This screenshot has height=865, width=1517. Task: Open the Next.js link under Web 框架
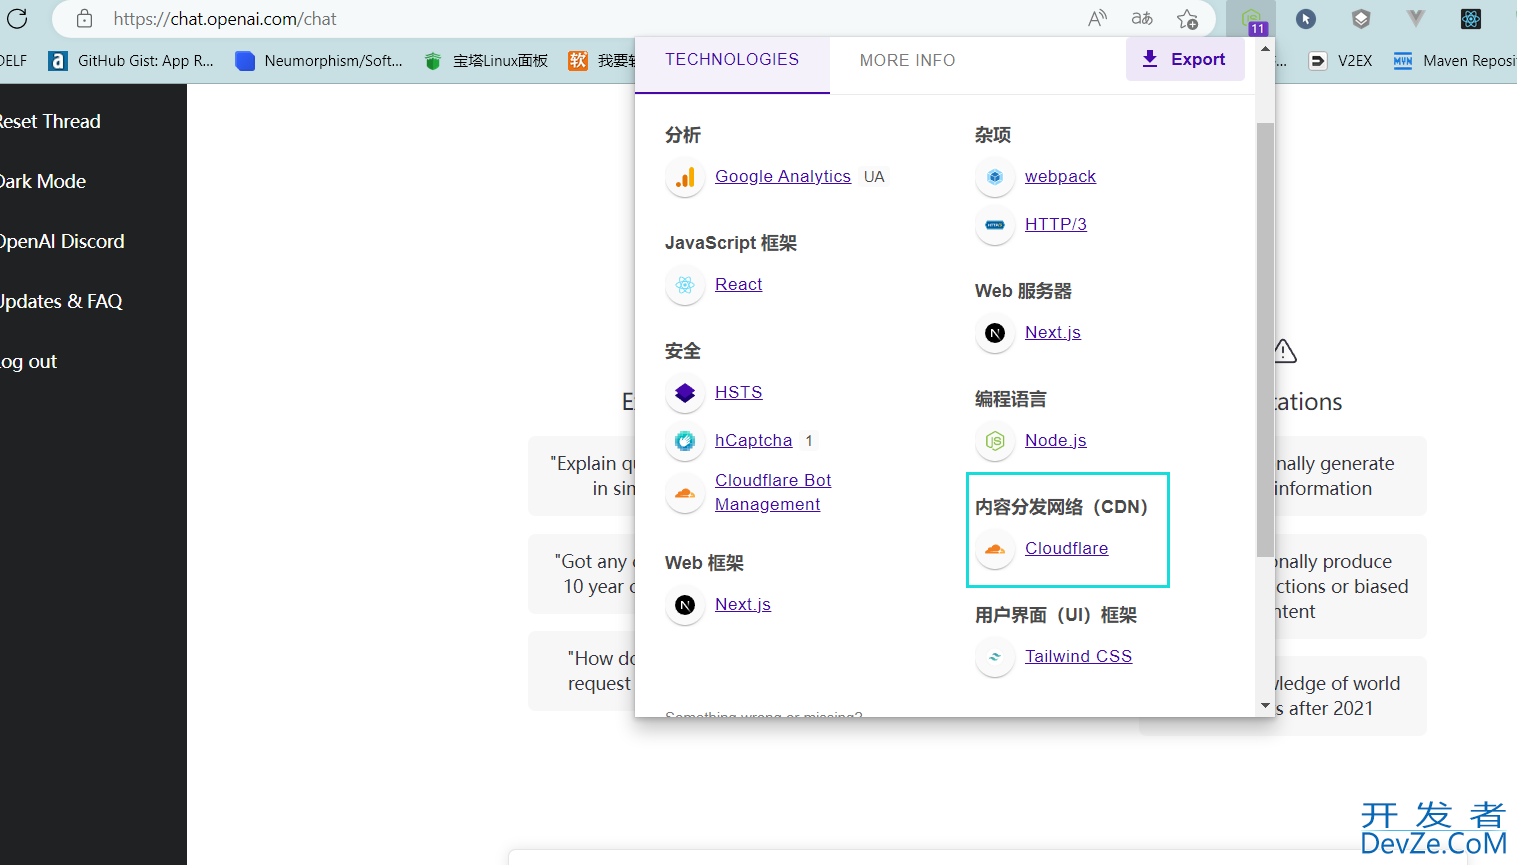tap(743, 604)
